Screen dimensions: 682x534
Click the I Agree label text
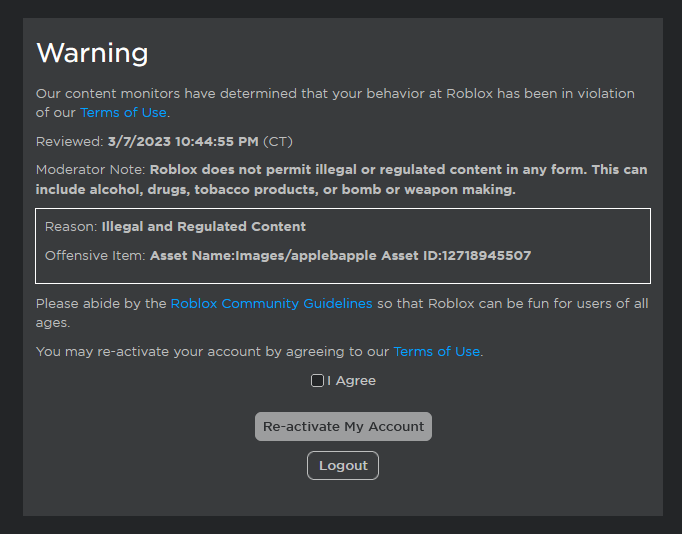[351, 381]
